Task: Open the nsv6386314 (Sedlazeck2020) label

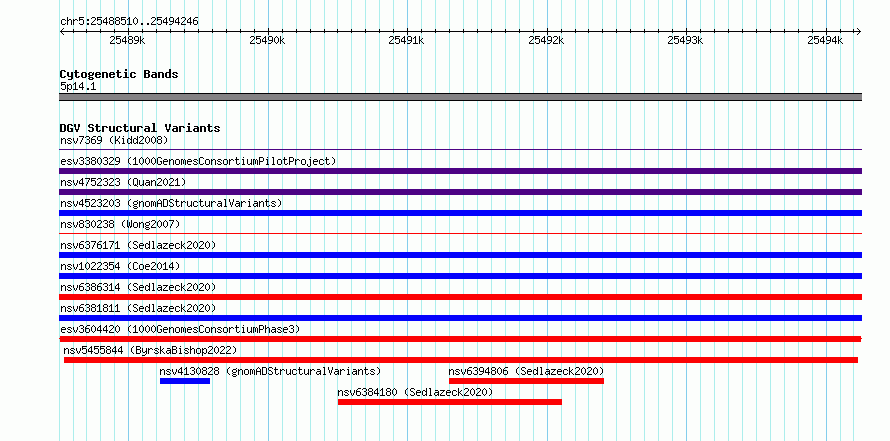Action: (138, 287)
